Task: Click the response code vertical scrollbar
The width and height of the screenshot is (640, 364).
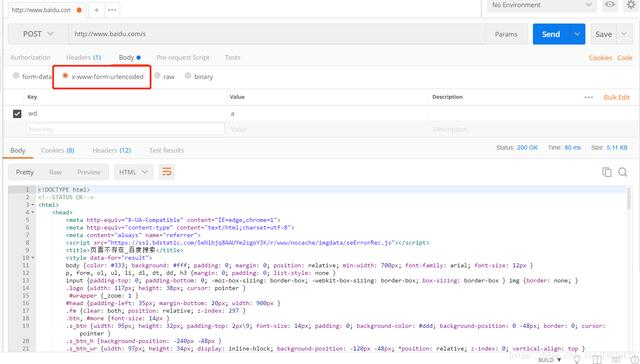Action: coord(629,198)
